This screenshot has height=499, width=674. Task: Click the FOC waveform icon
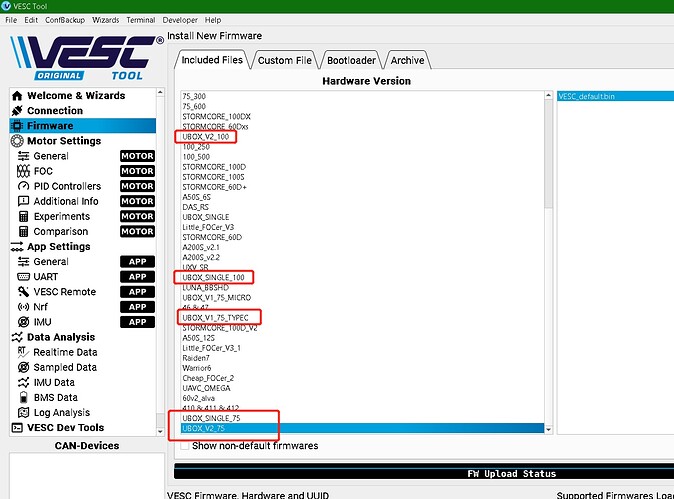click(23, 171)
